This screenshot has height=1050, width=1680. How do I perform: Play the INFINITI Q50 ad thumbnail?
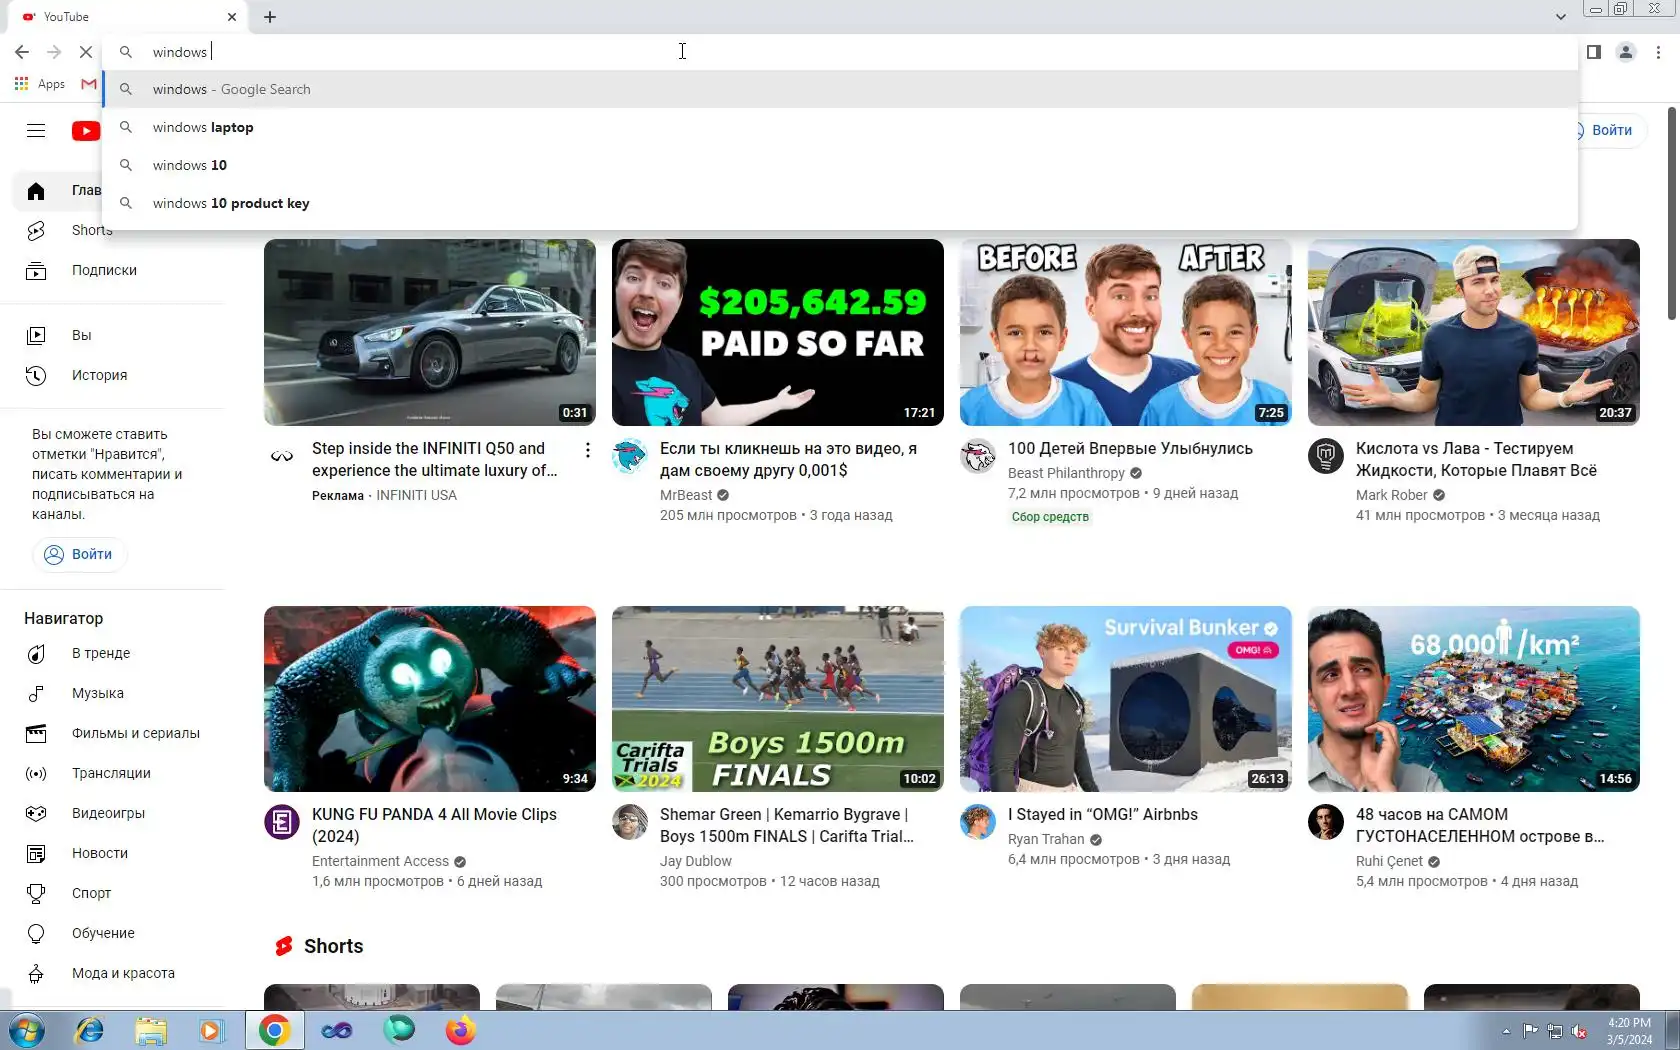[430, 332]
